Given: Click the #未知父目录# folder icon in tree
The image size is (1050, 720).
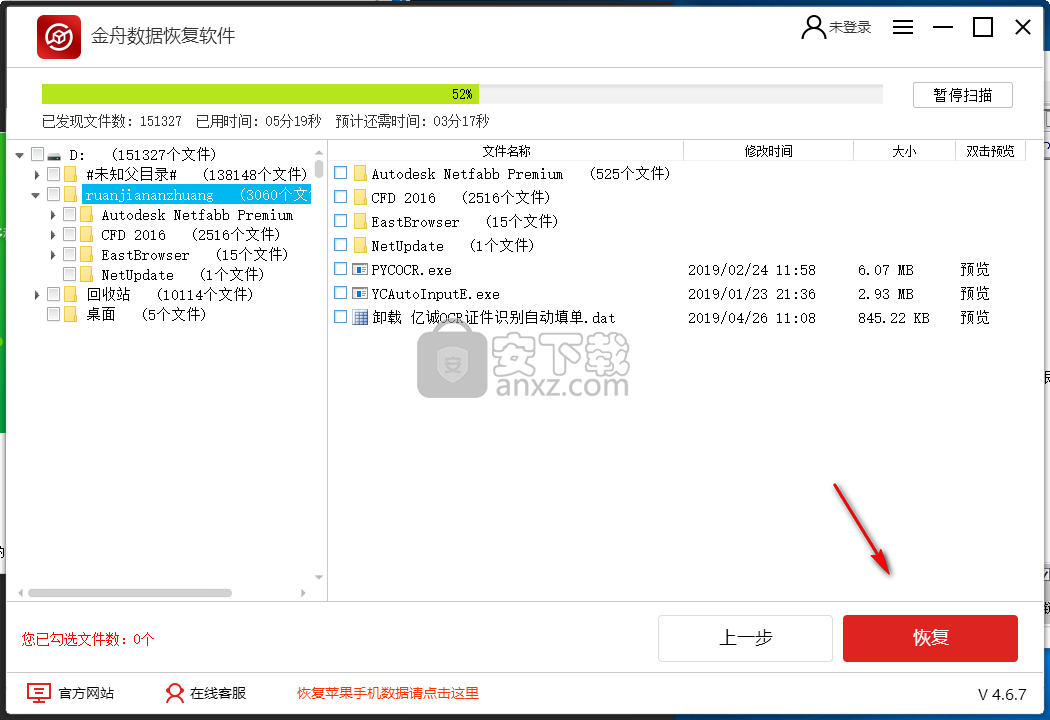Looking at the screenshot, I should pyautogui.click(x=71, y=175).
